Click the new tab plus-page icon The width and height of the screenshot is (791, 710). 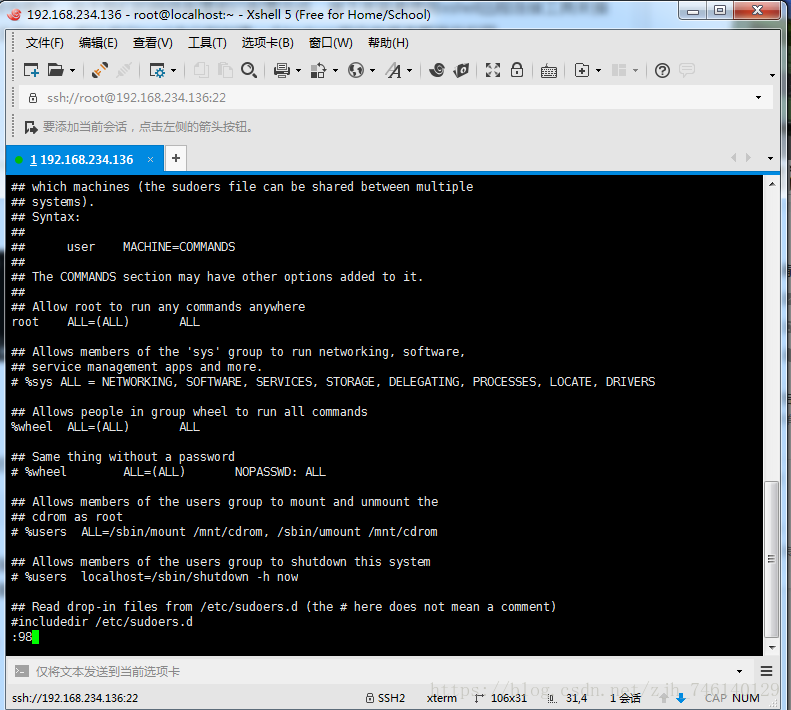click(x=582, y=70)
